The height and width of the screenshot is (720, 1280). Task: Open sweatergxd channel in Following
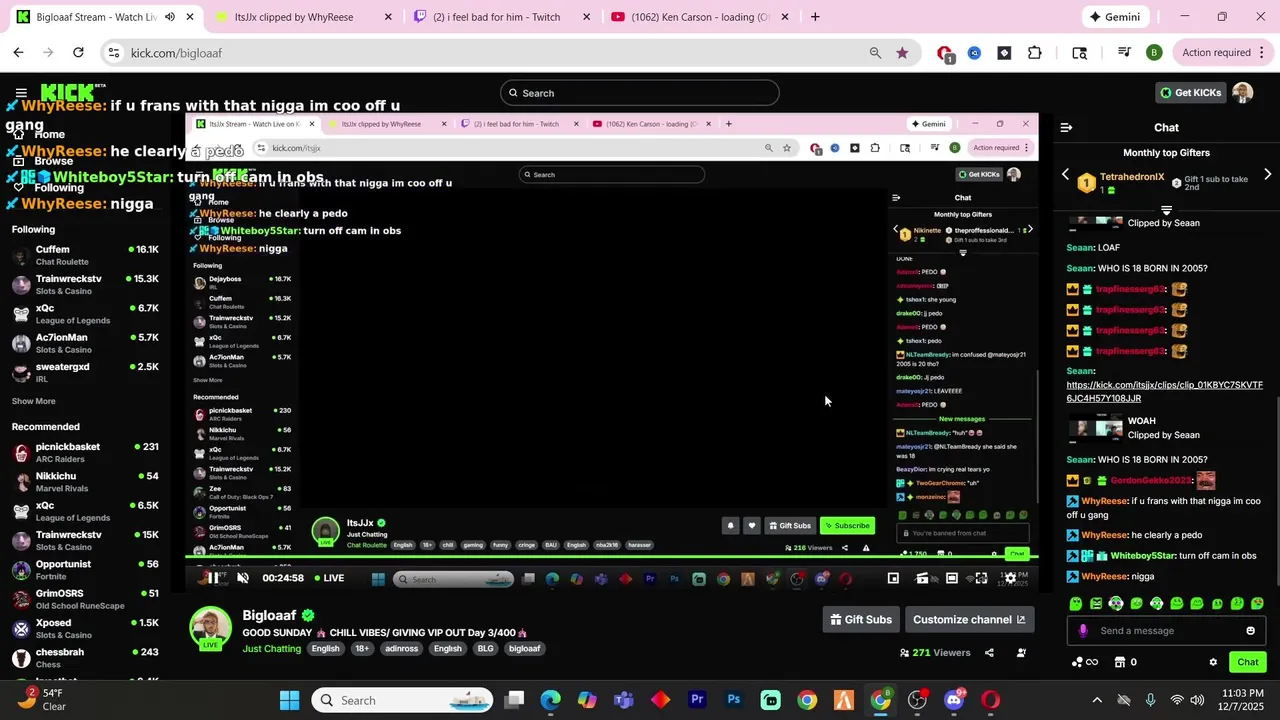(x=86, y=372)
